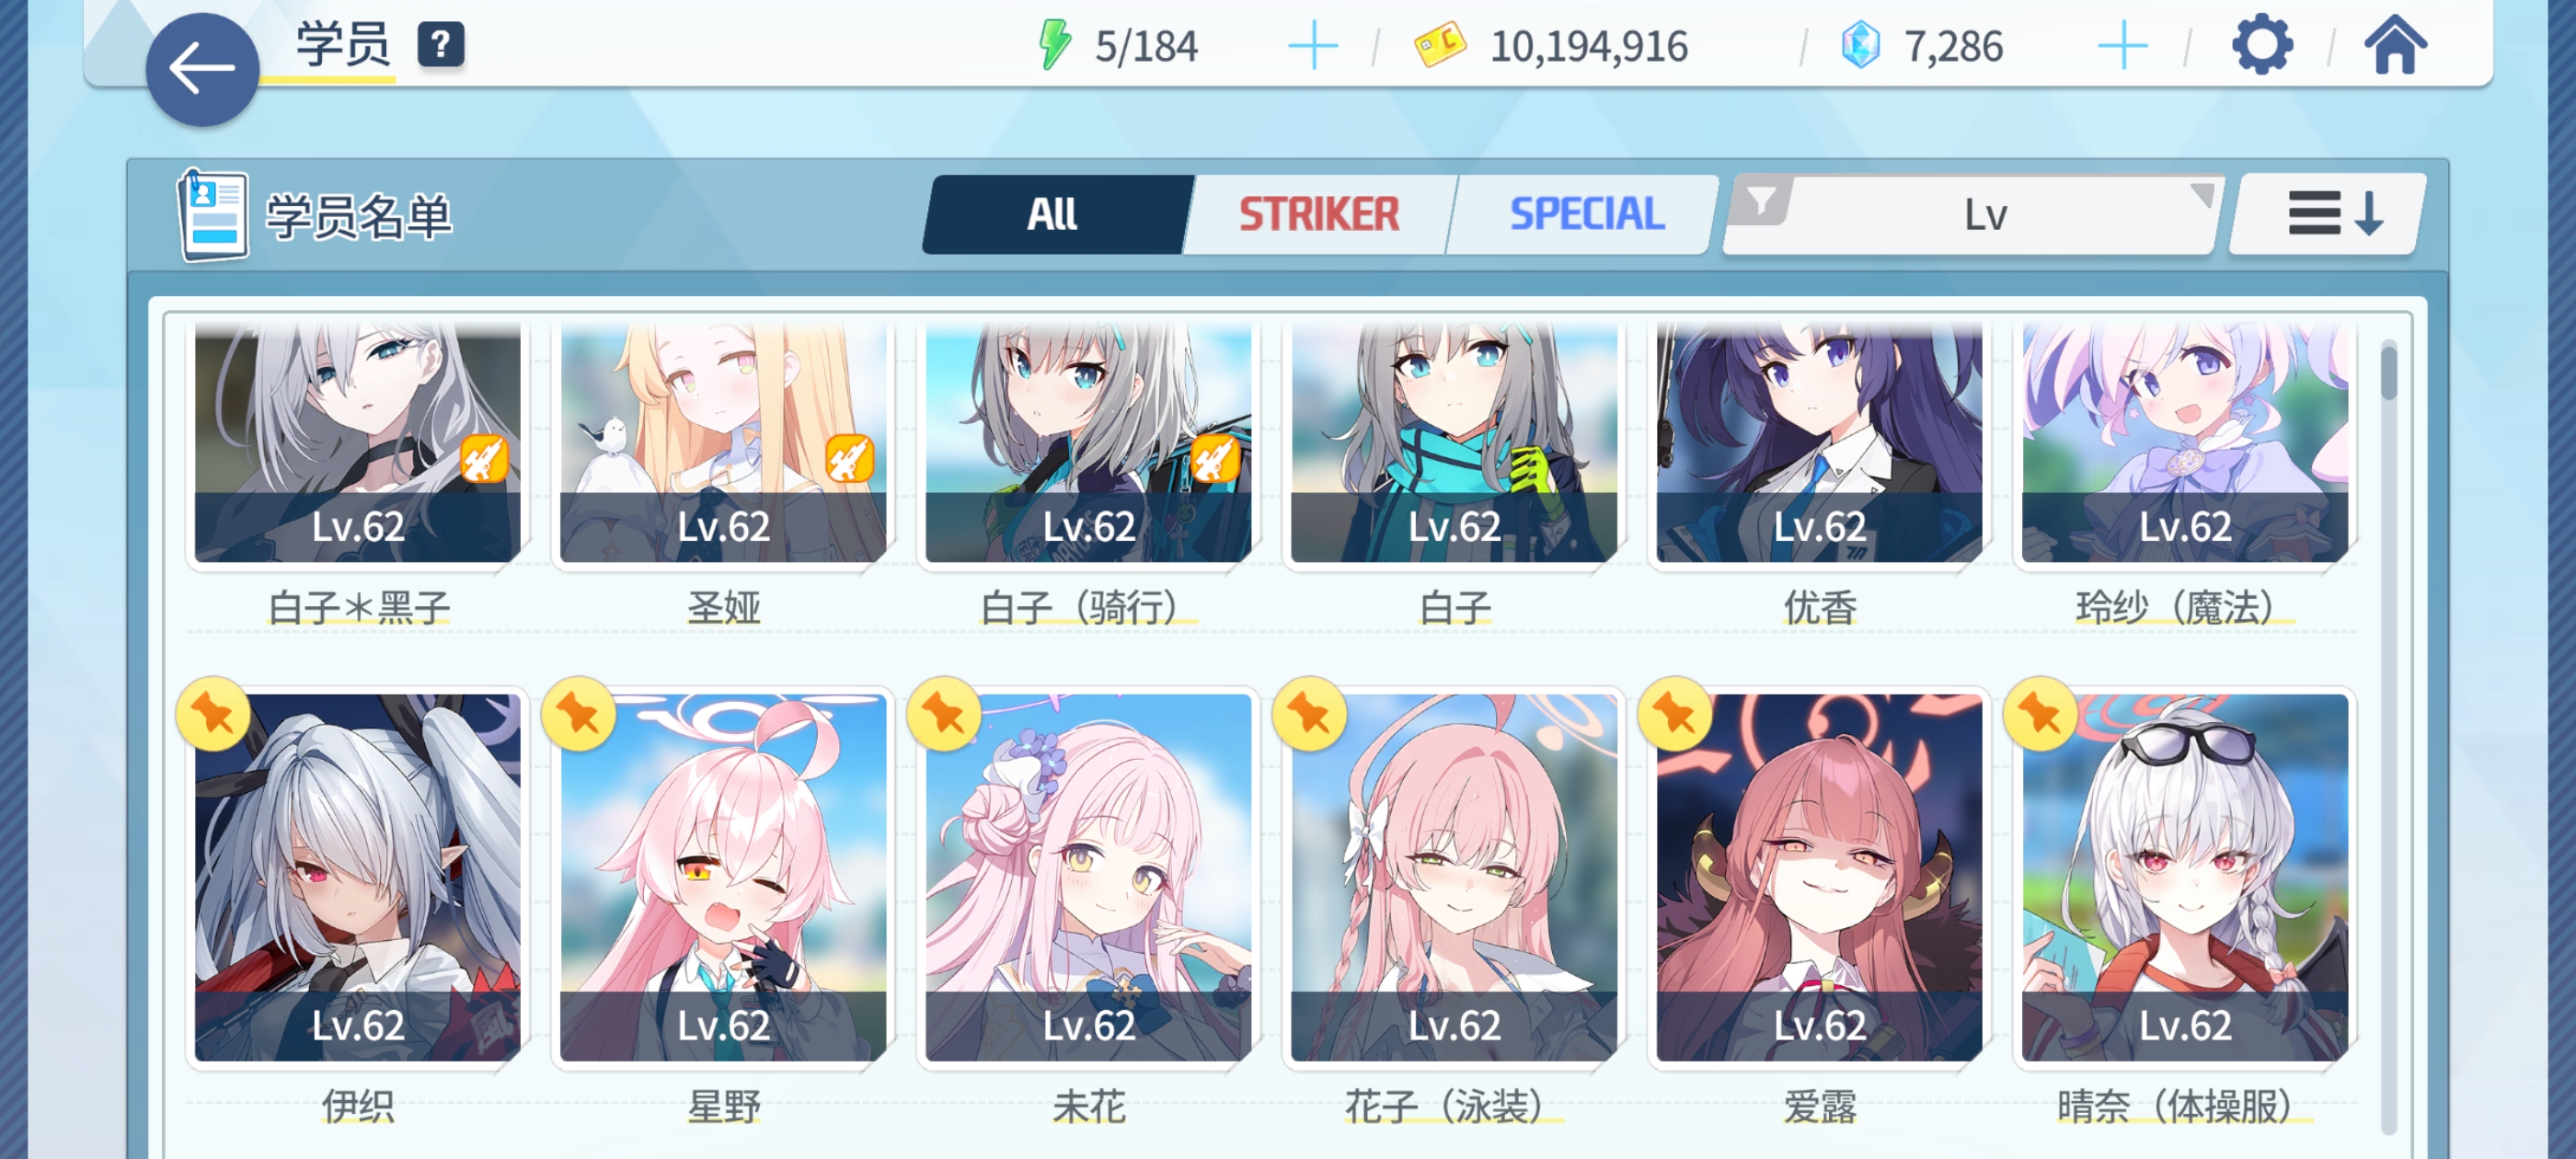This screenshot has width=2576, height=1159.
Task: Toggle the pin on 伊织's portrait
Action: click(x=213, y=714)
